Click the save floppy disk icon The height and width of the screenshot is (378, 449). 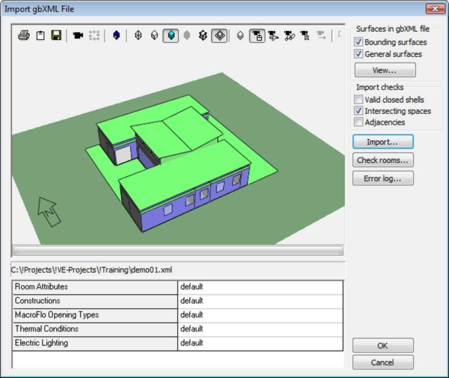[56, 35]
